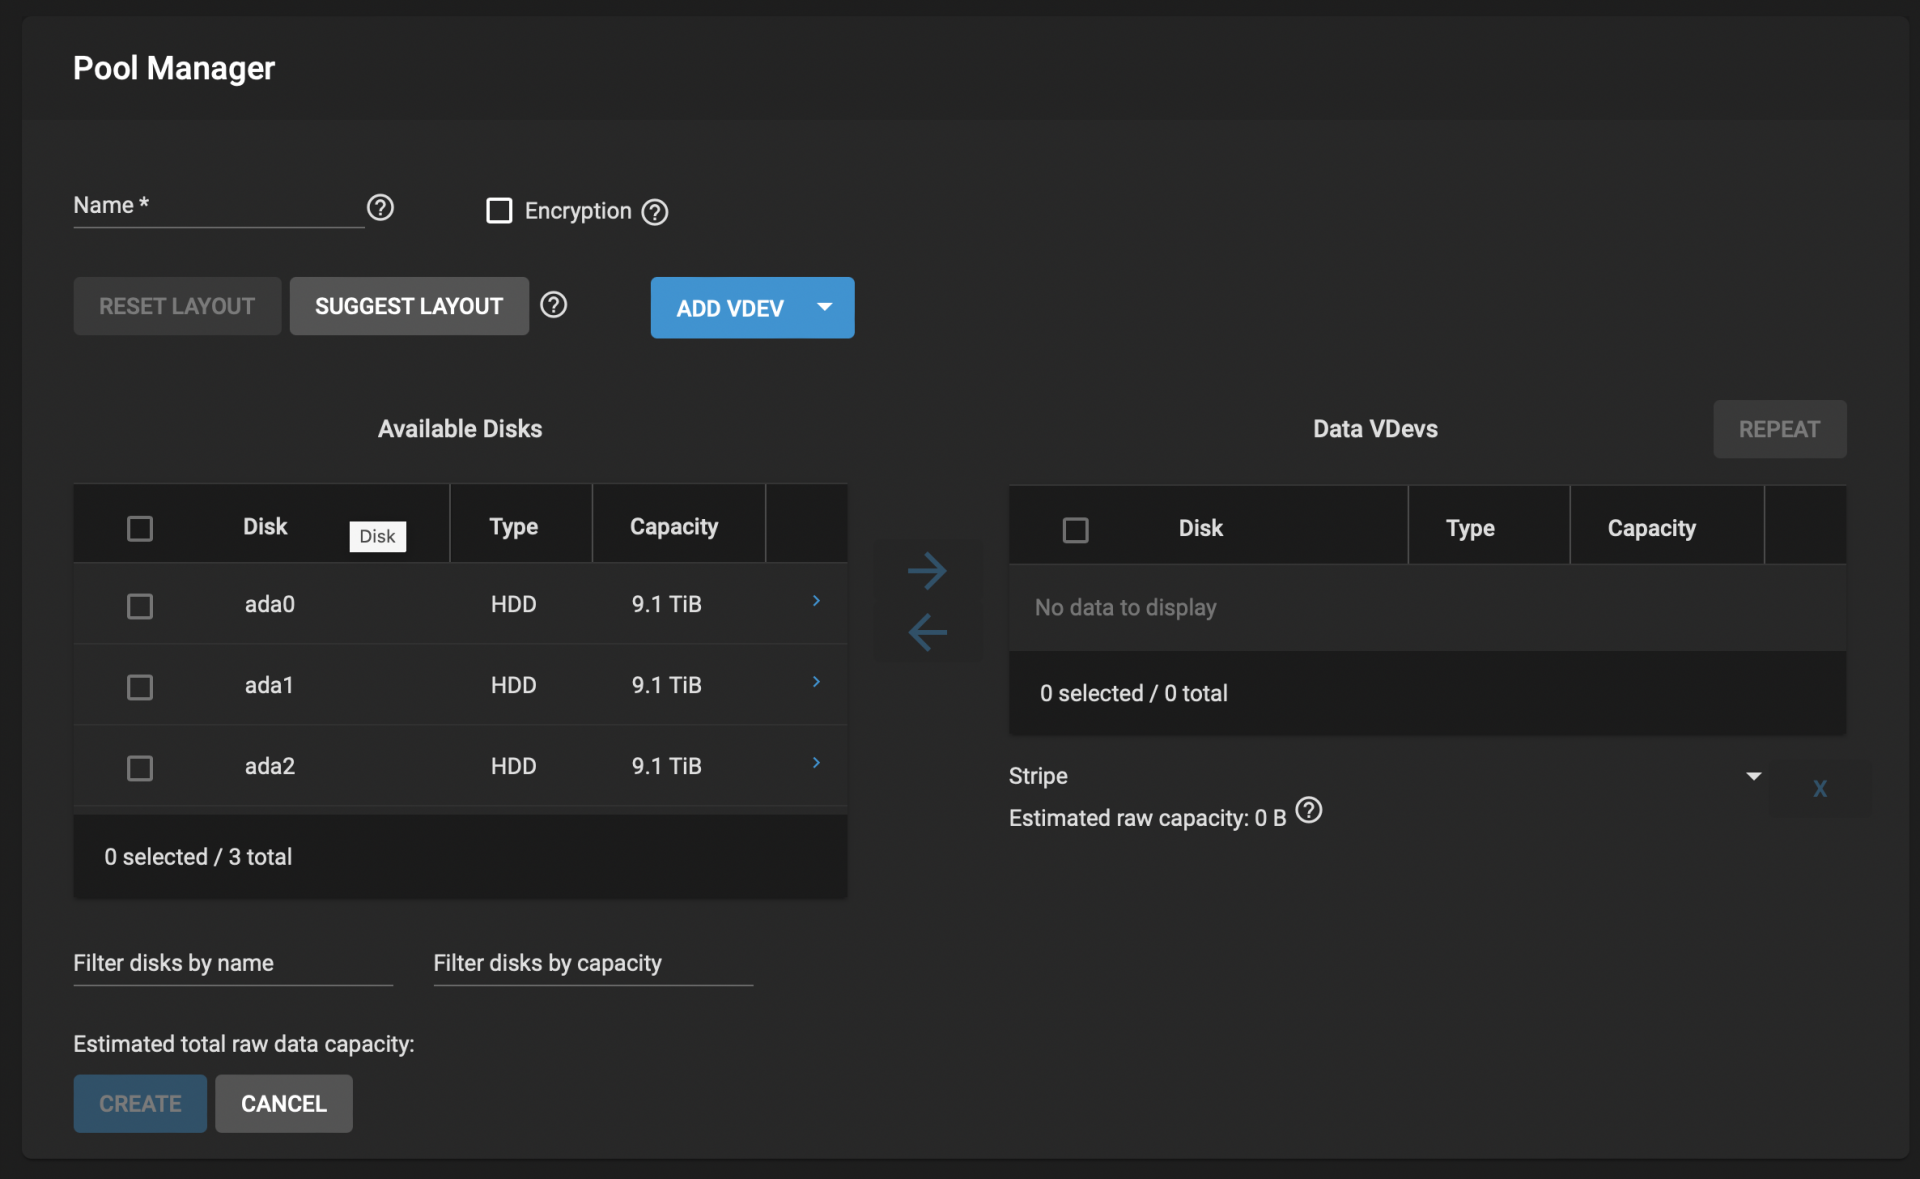This screenshot has height=1179, width=1920.
Task: Sort Data VDevs by Disk column
Action: [1201, 528]
